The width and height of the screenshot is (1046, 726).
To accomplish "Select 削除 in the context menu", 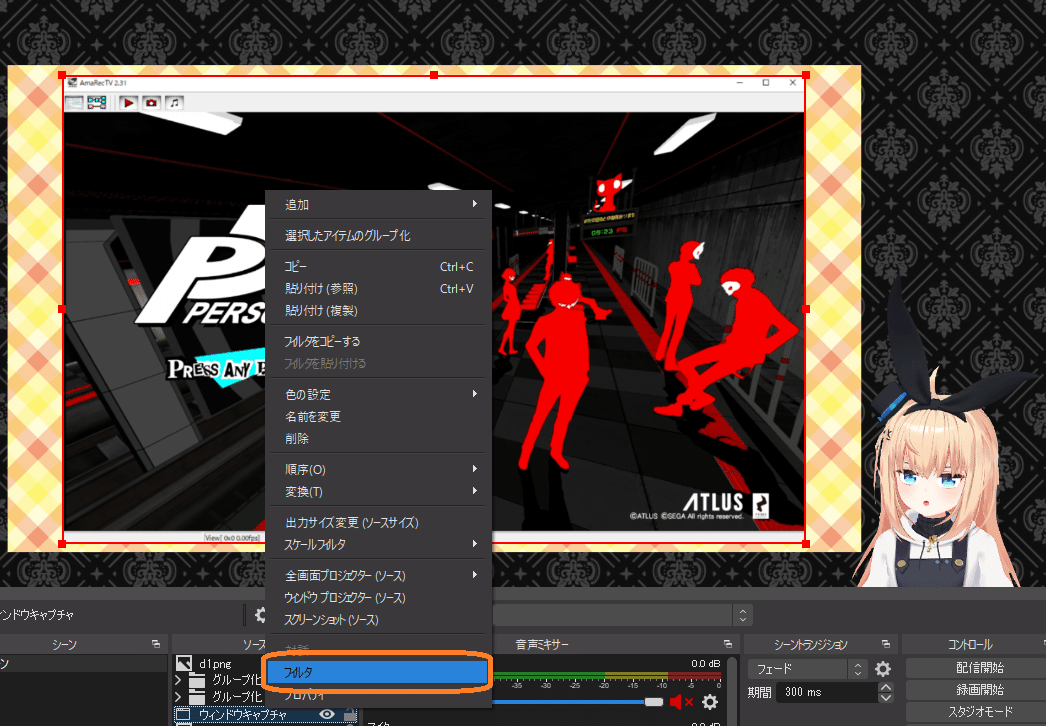I will [378, 438].
